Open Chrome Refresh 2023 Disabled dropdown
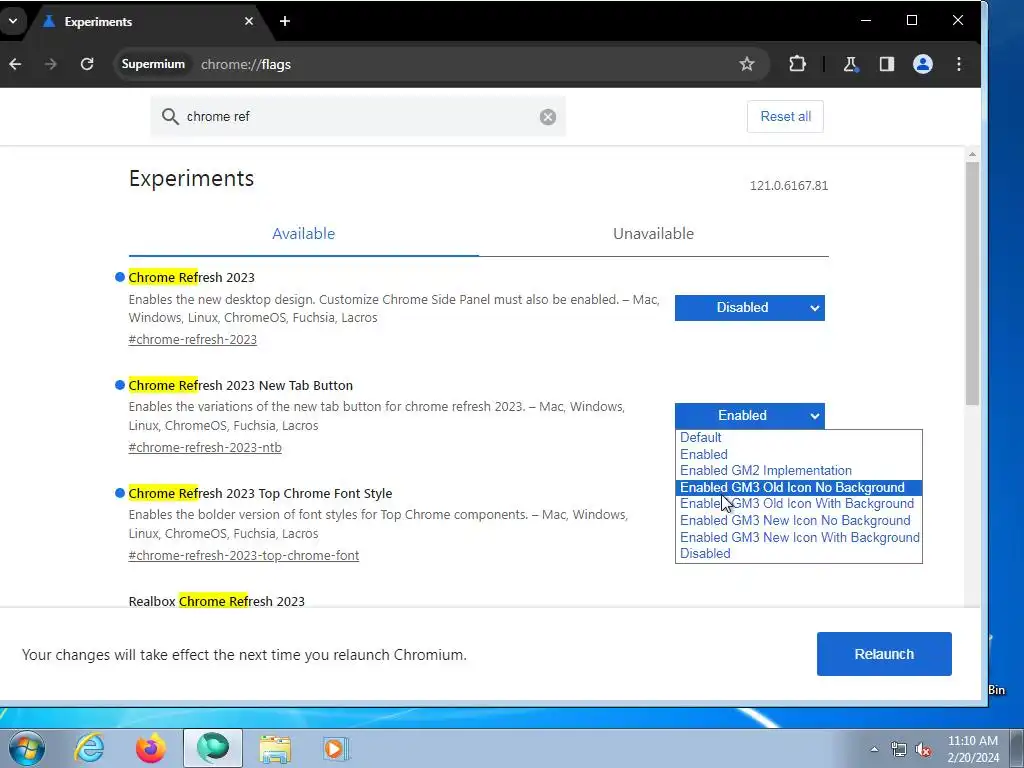Viewport: 1024px width, 768px height. [x=750, y=308]
